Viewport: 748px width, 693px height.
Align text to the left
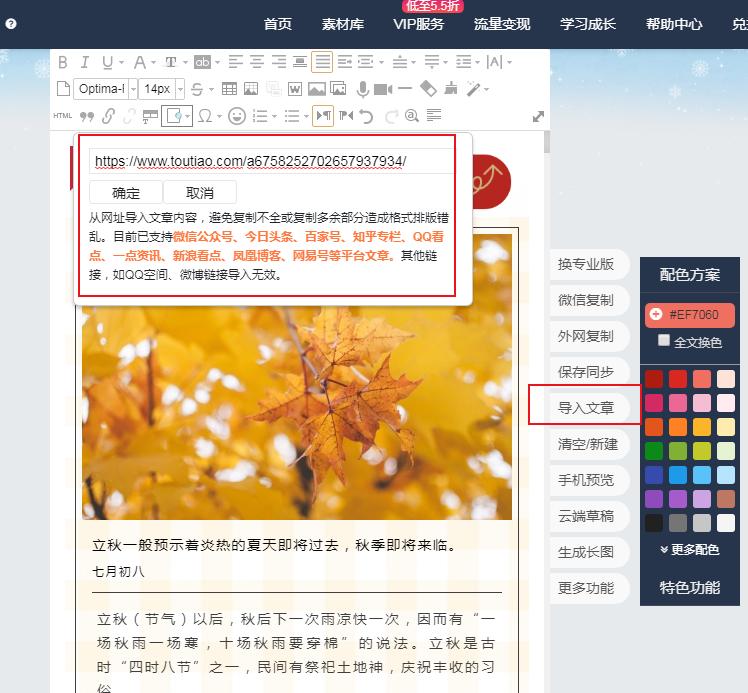tap(235, 62)
